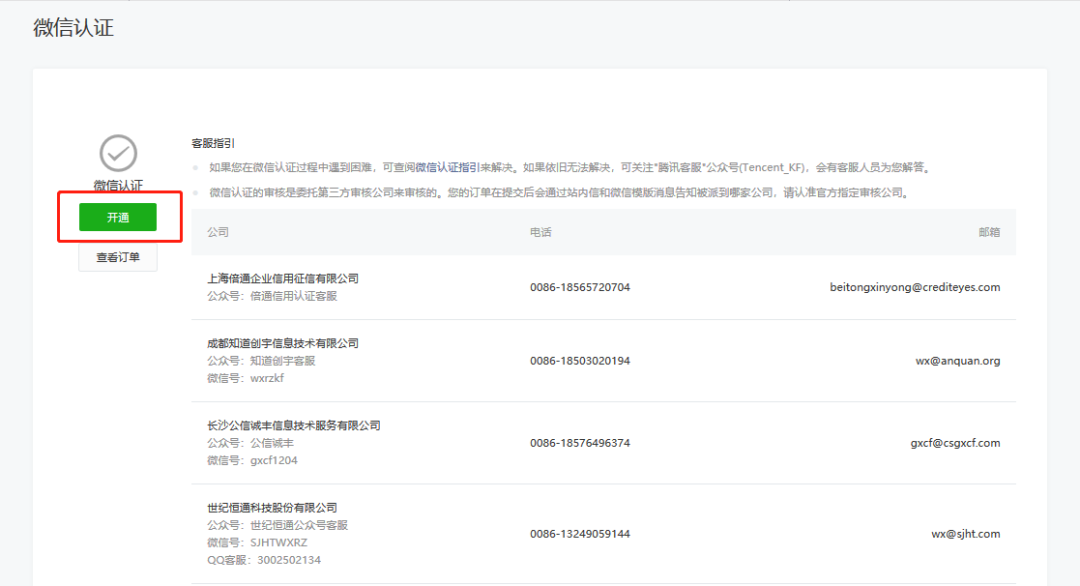
Task: Select the 微信认证 label under the checkmark
Action: pyautogui.click(x=118, y=185)
